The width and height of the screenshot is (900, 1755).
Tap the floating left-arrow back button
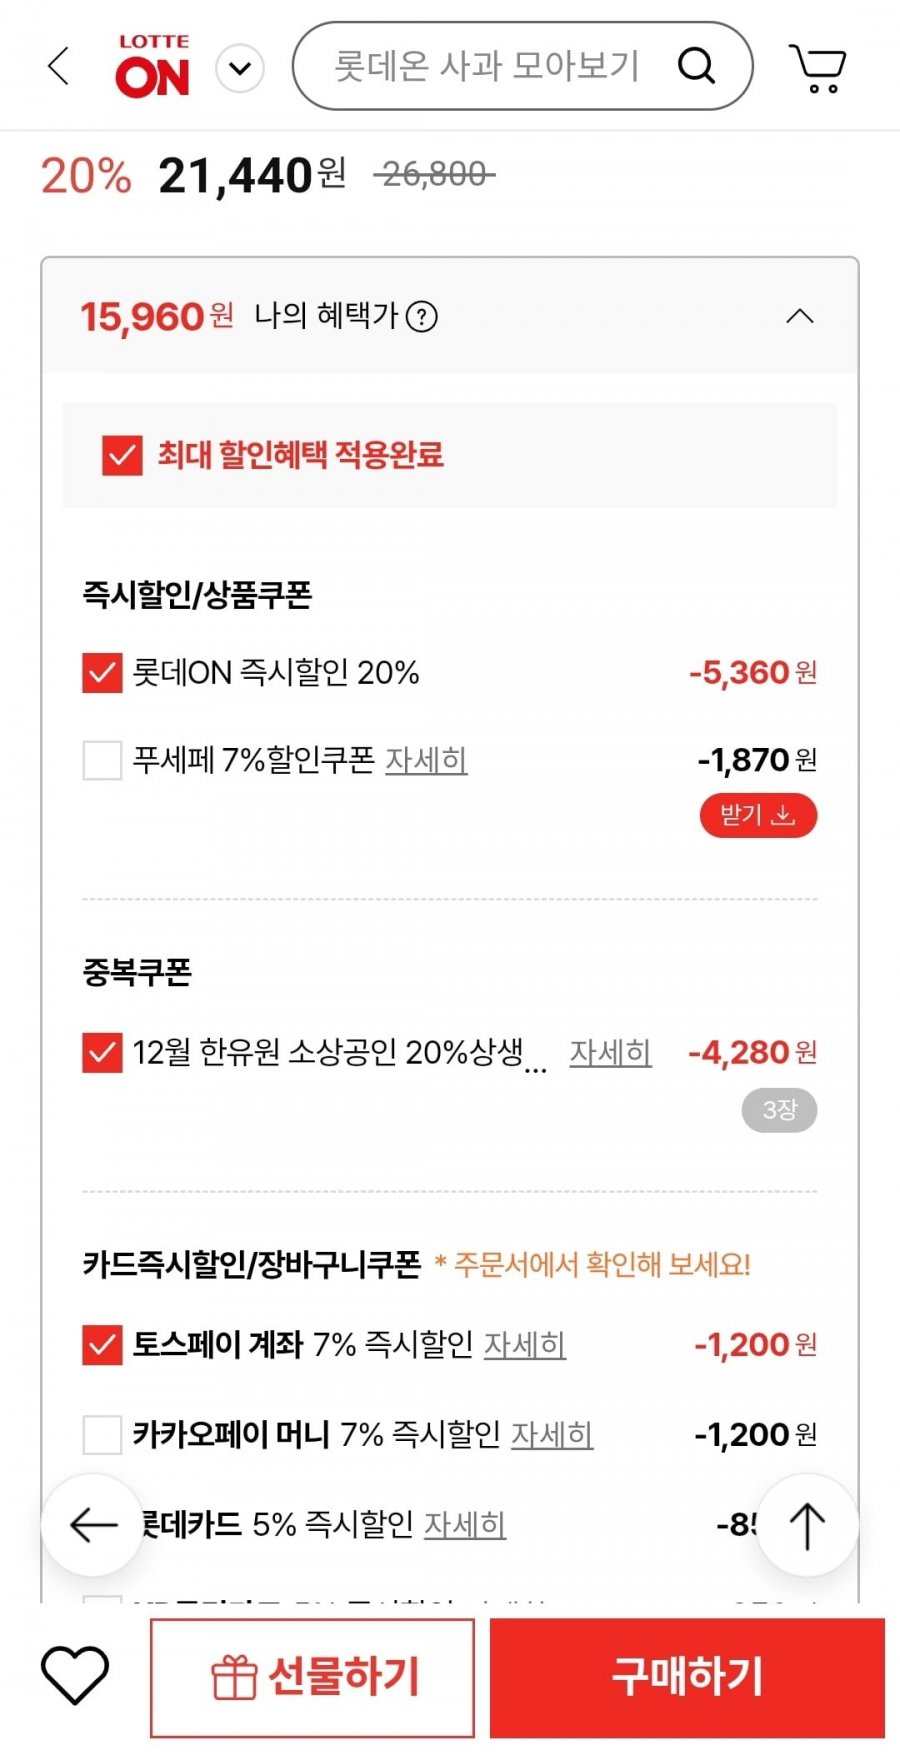click(93, 1525)
